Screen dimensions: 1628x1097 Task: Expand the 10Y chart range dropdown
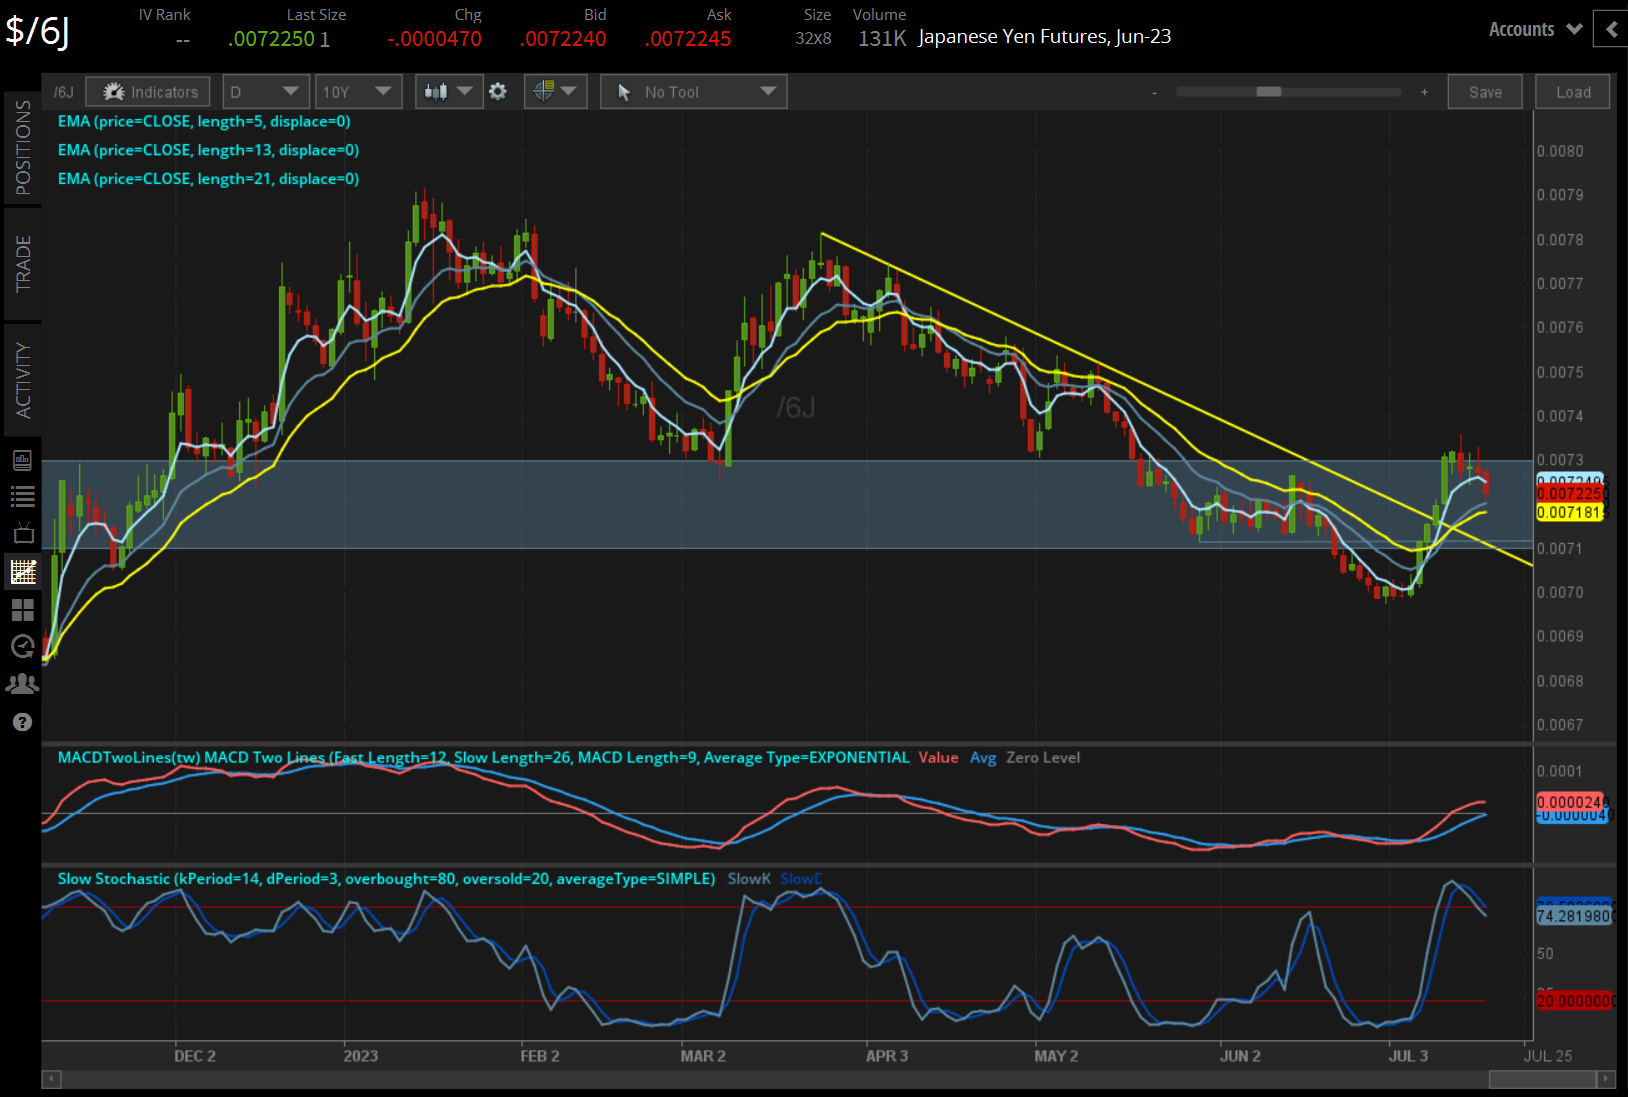click(358, 91)
